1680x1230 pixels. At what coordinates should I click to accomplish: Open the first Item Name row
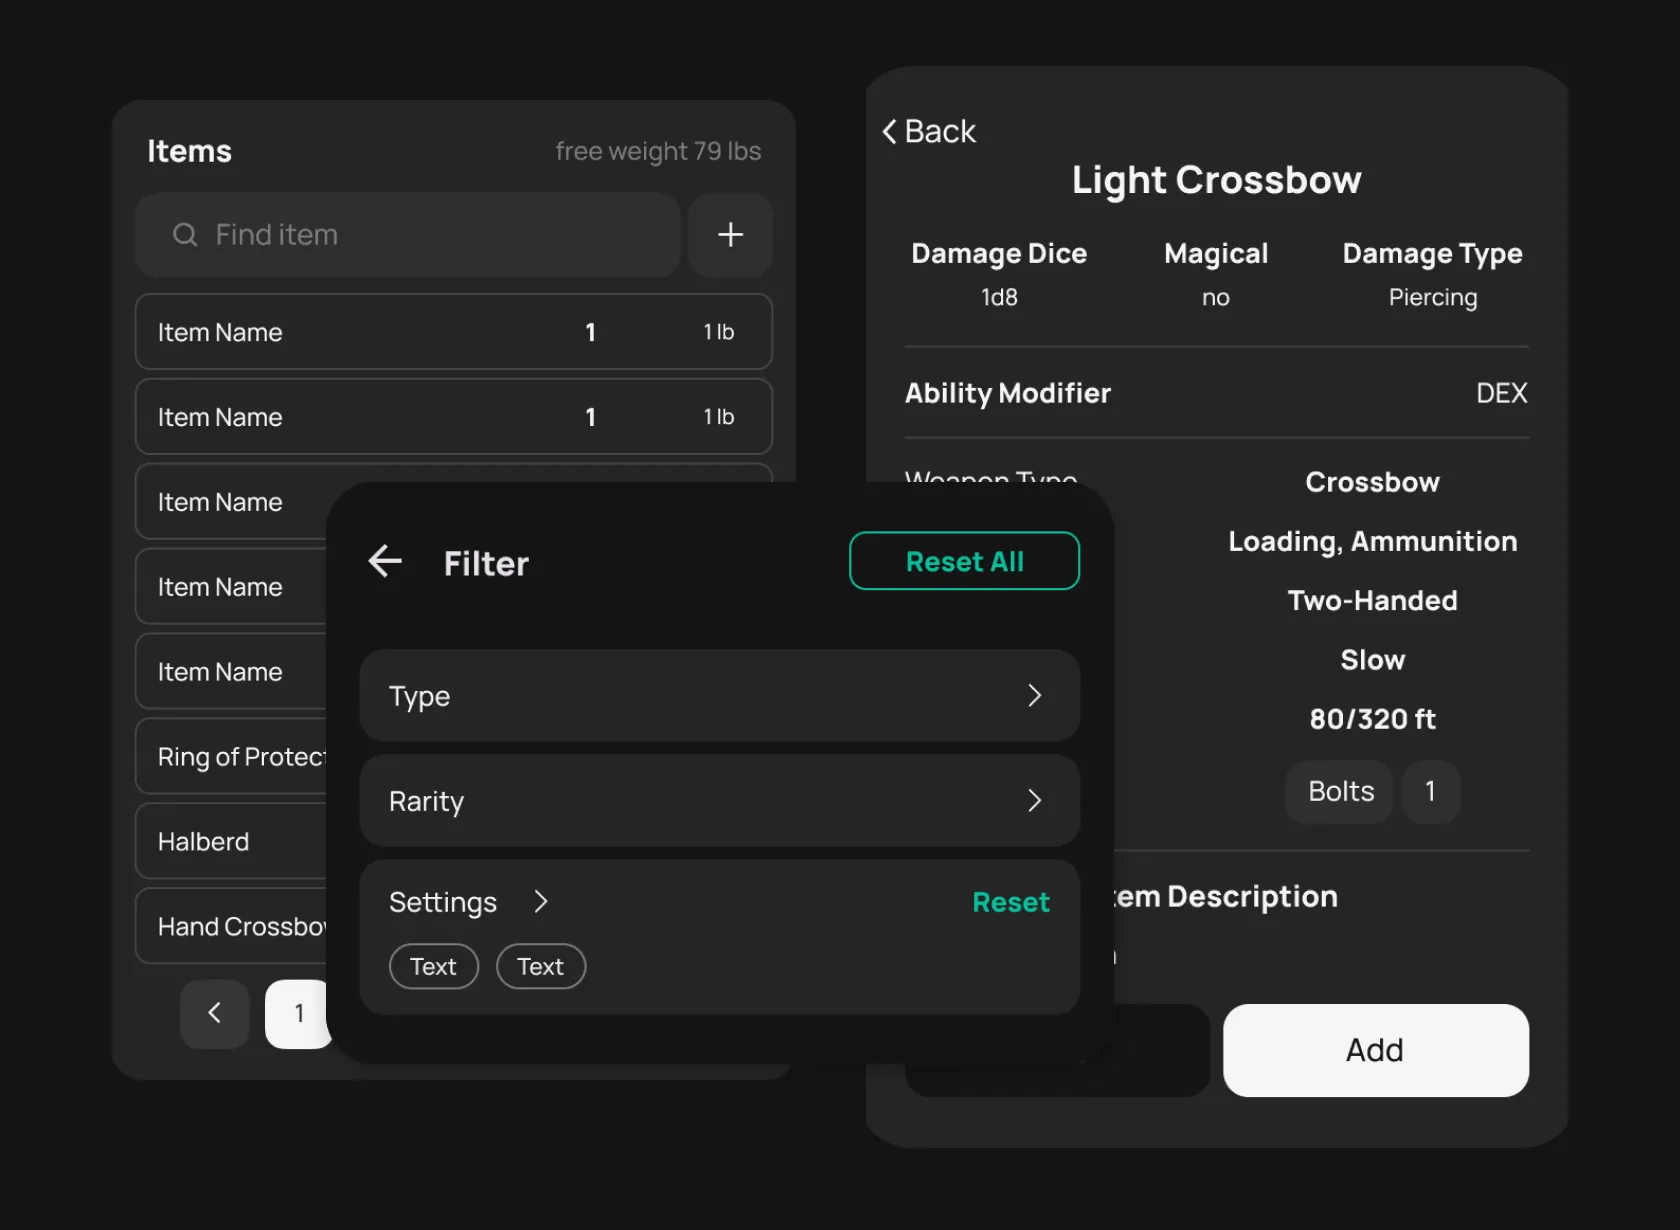click(454, 332)
